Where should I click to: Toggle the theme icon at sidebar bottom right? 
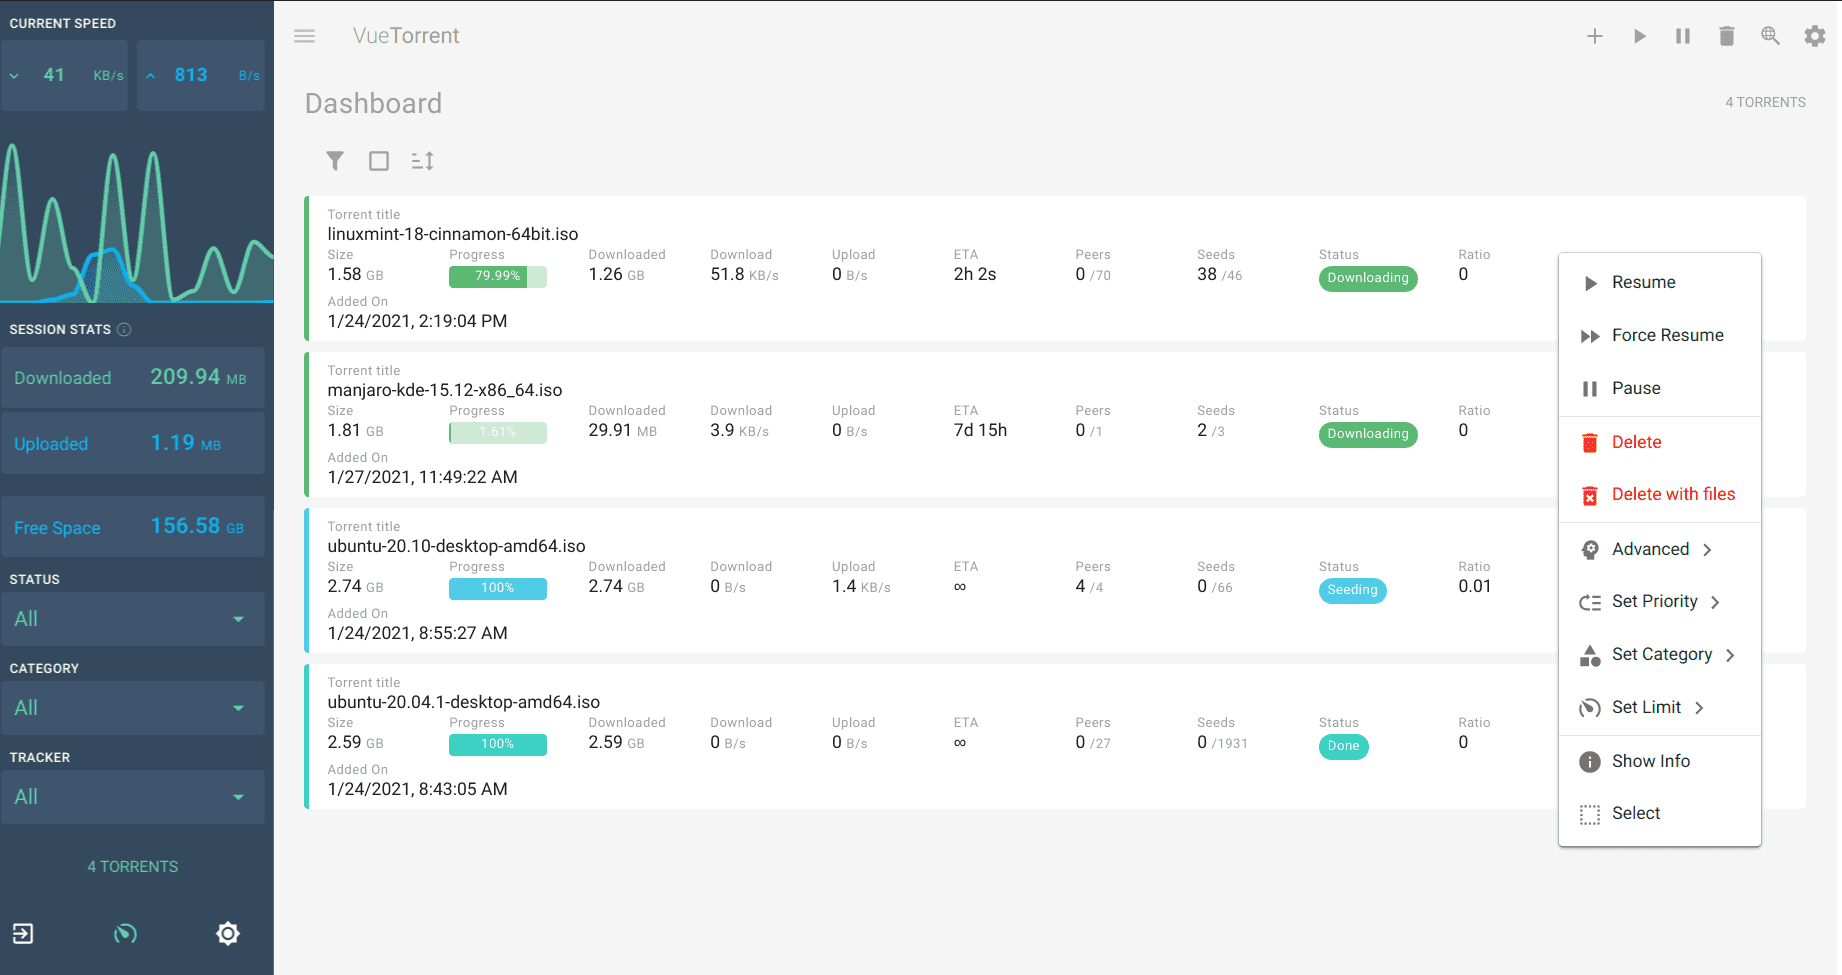tap(228, 933)
